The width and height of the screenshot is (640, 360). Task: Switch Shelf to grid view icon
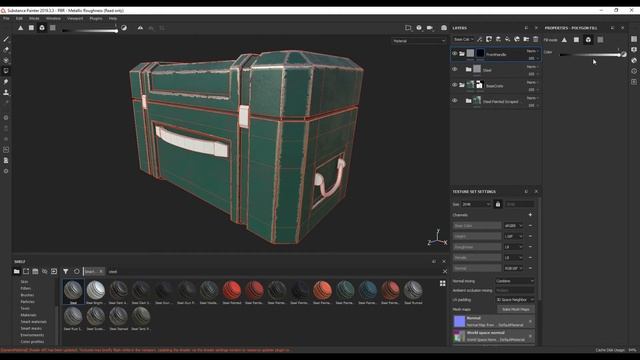coord(442,283)
